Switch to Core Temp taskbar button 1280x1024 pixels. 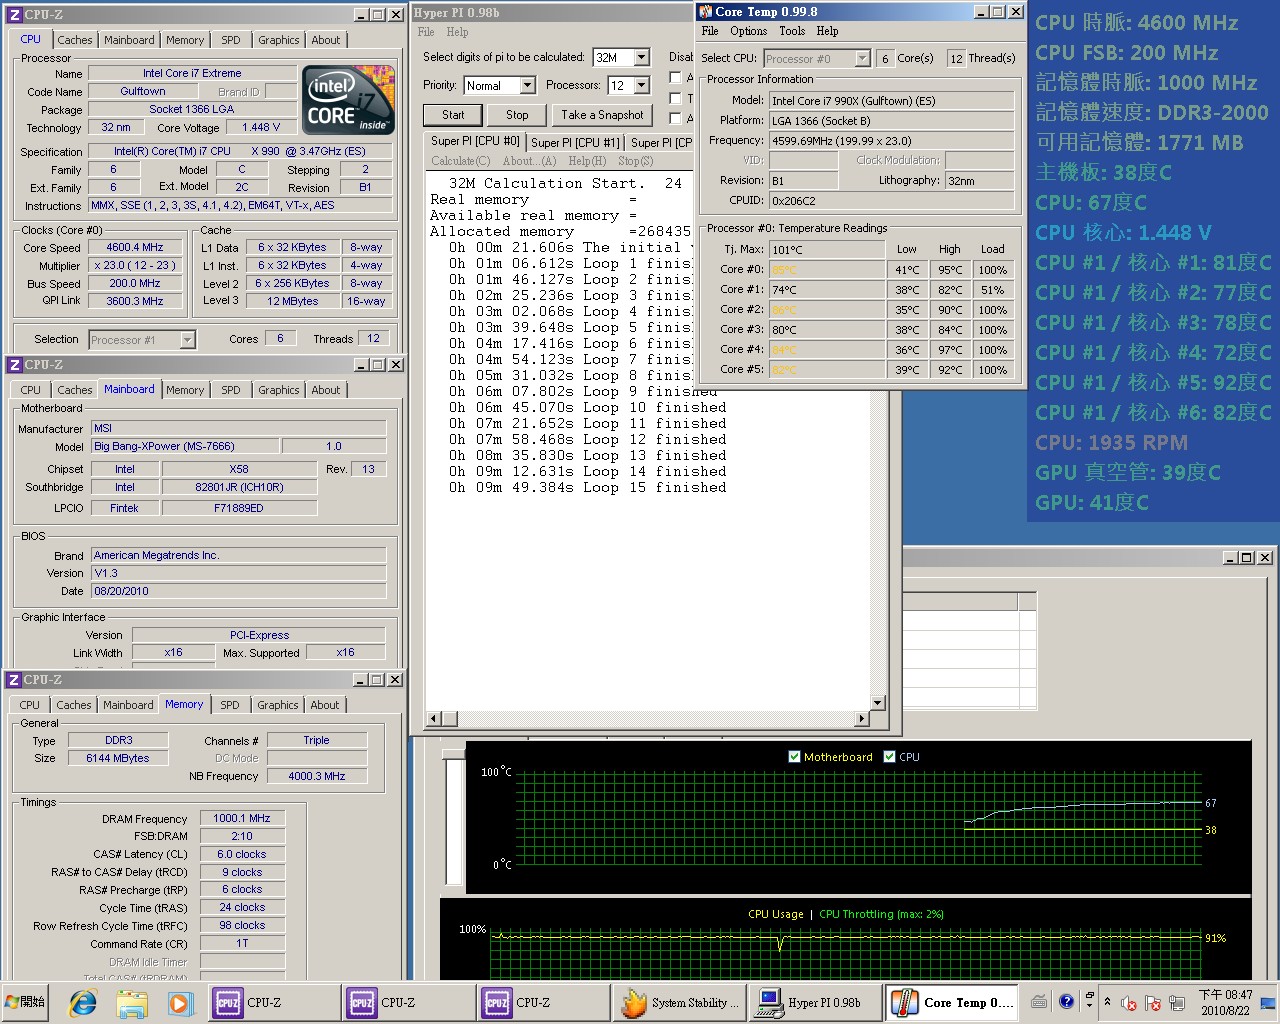point(950,1002)
